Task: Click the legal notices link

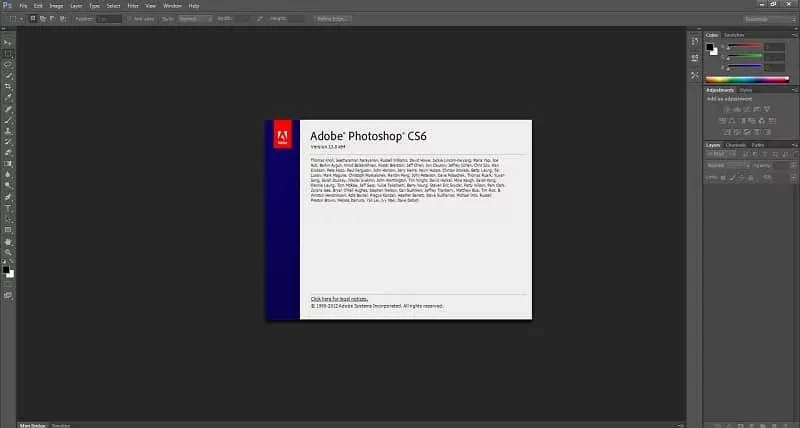Action: (341, 298)
